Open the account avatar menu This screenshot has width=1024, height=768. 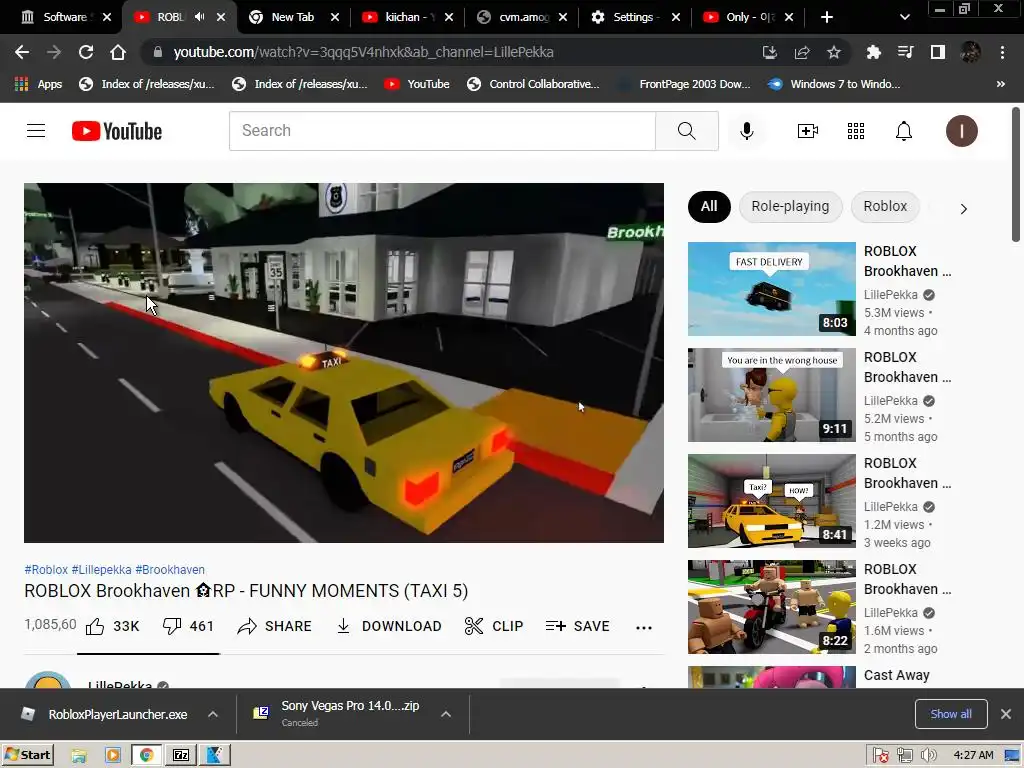pyautogui.click(x=961, y=131)
